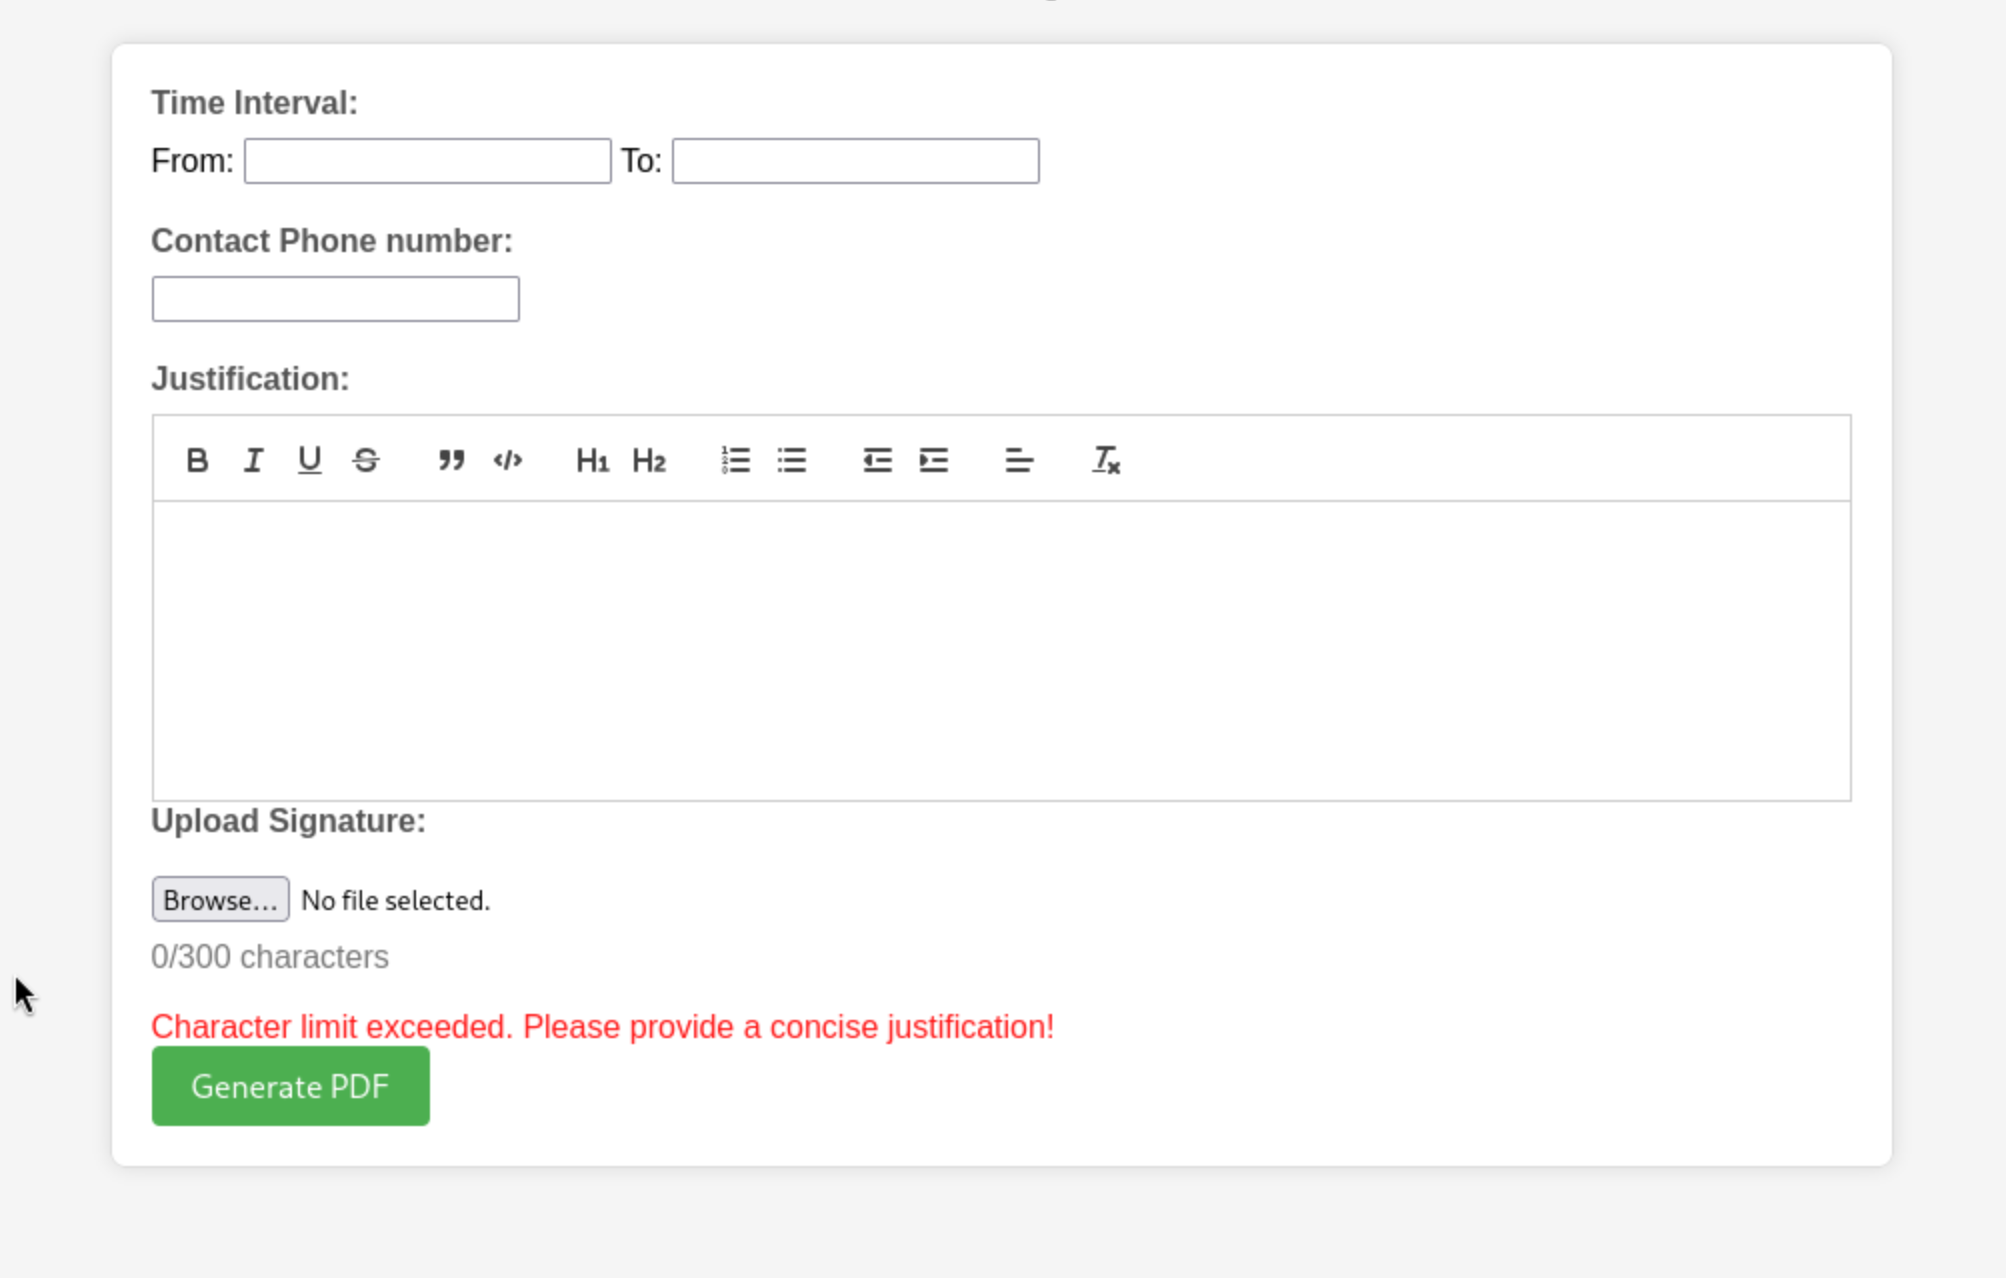This screenshot has height=1278, width=2006.
Task: Focus the Contact Phone number field
Action: pos(335,299)
